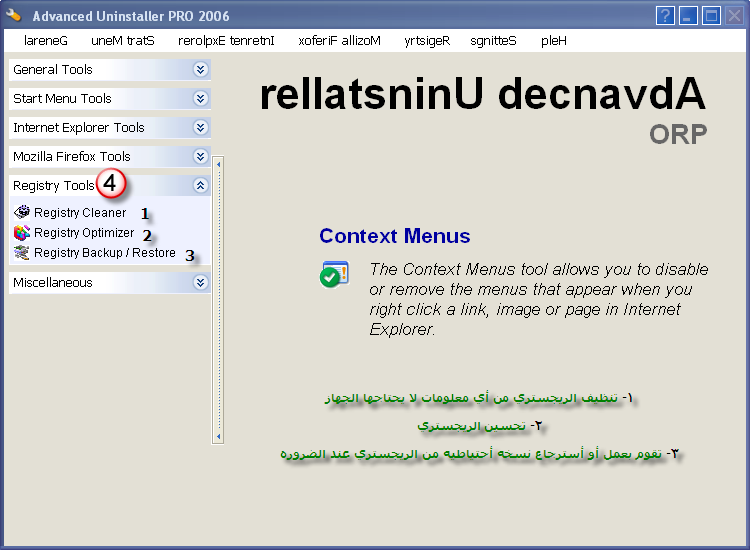Select Registry Cleaner link text
Image resolution: width=750 pixels, height=550 pixels.
[x=80, y=212]
